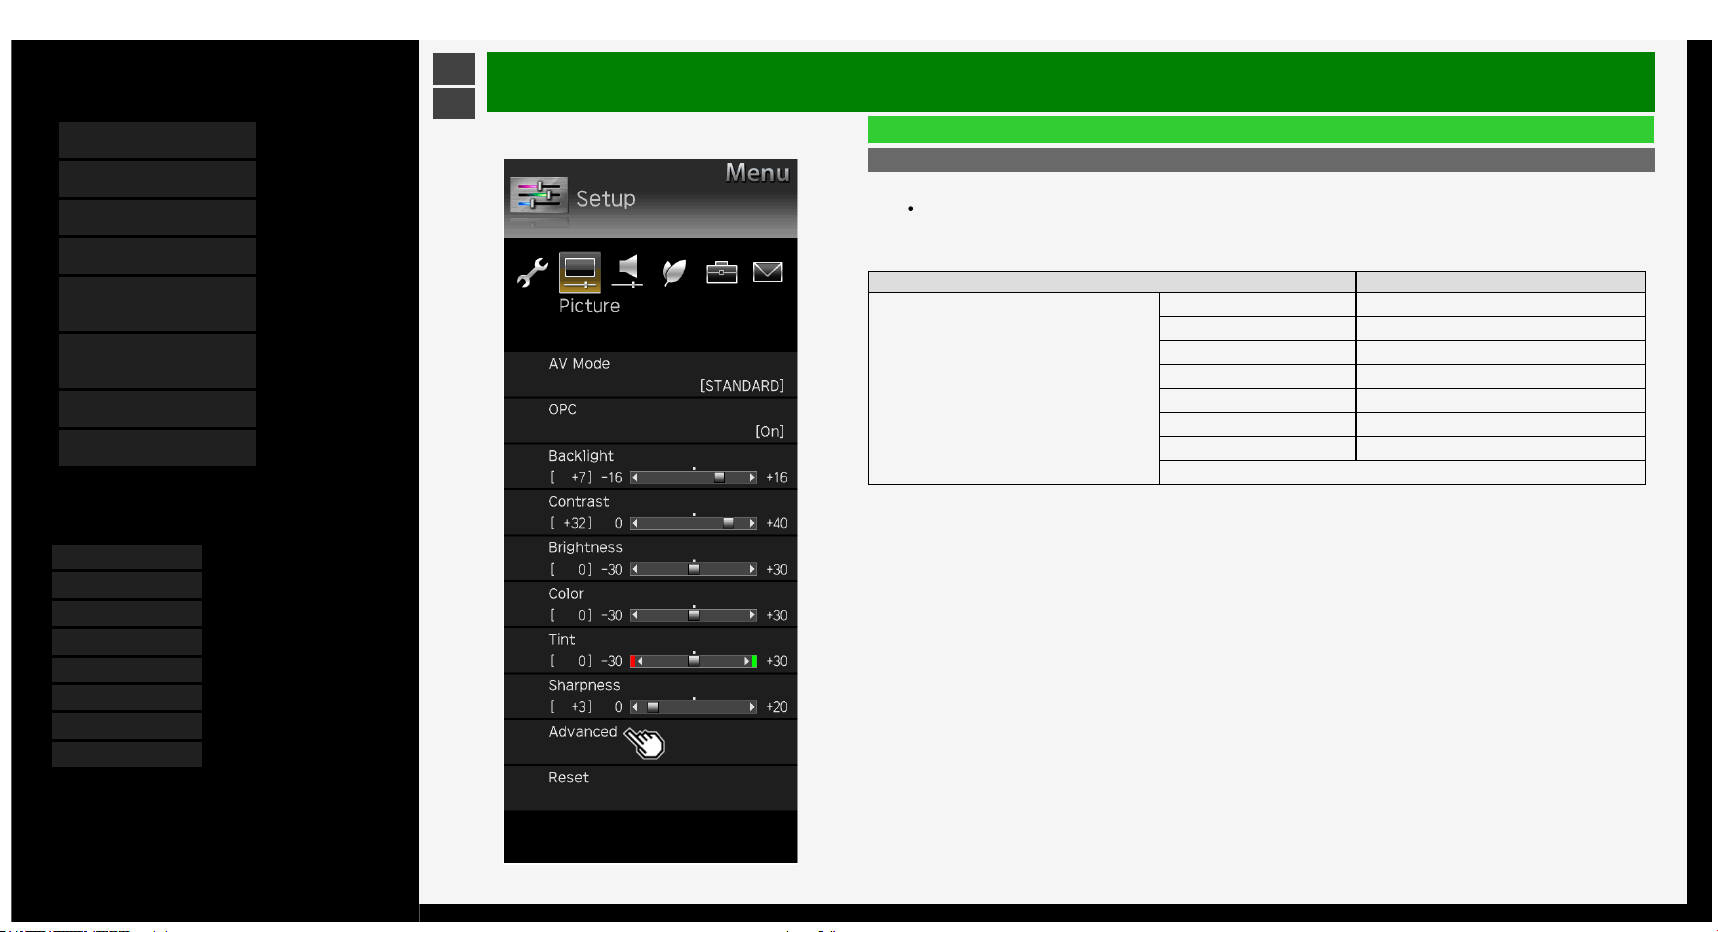This screenshot has height=932, width=1718.
Task: Click the Backlight slider handle
Action: coord(719,478)
